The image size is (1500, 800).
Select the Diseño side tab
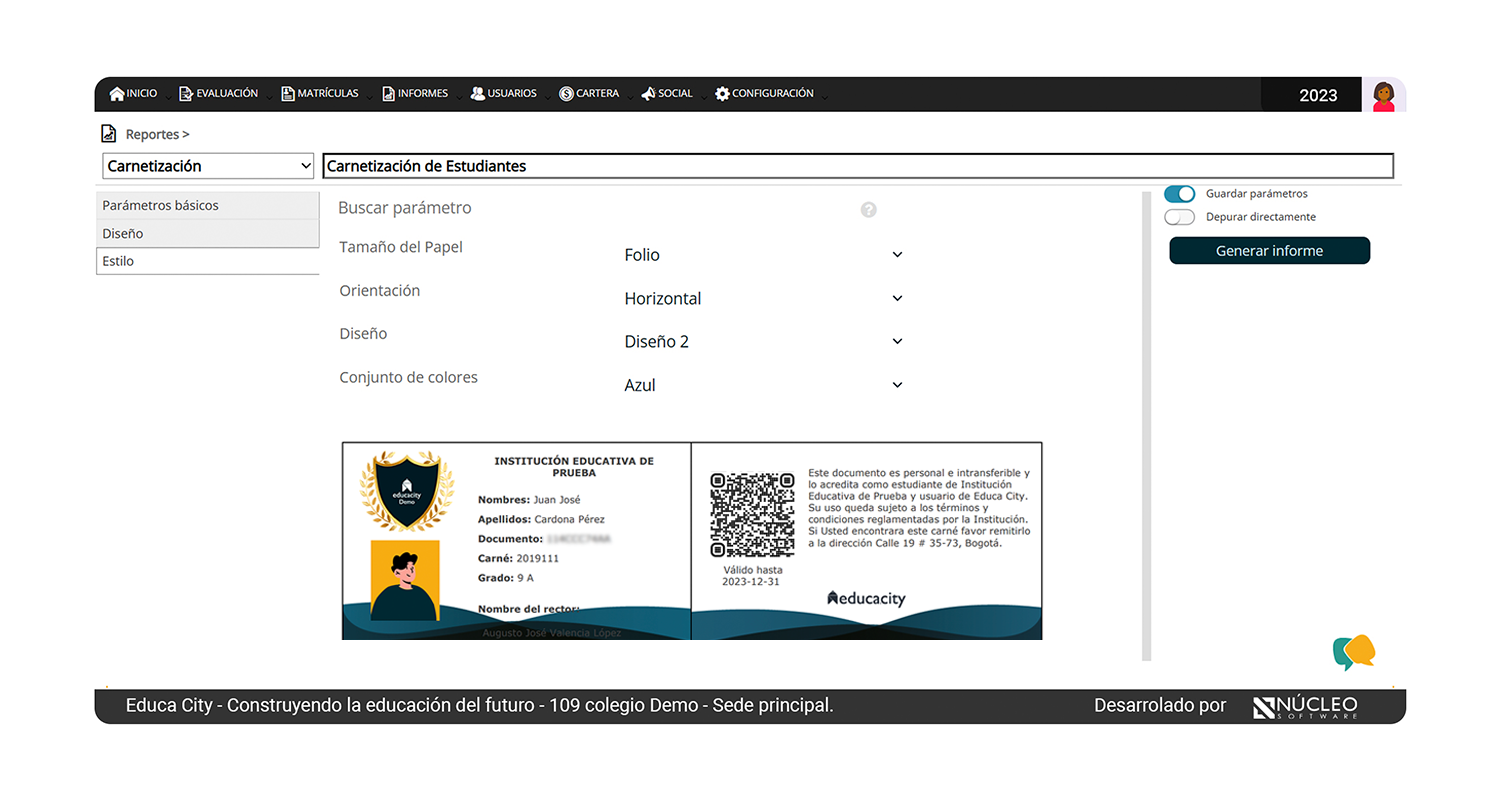click(x=207, y=233)
